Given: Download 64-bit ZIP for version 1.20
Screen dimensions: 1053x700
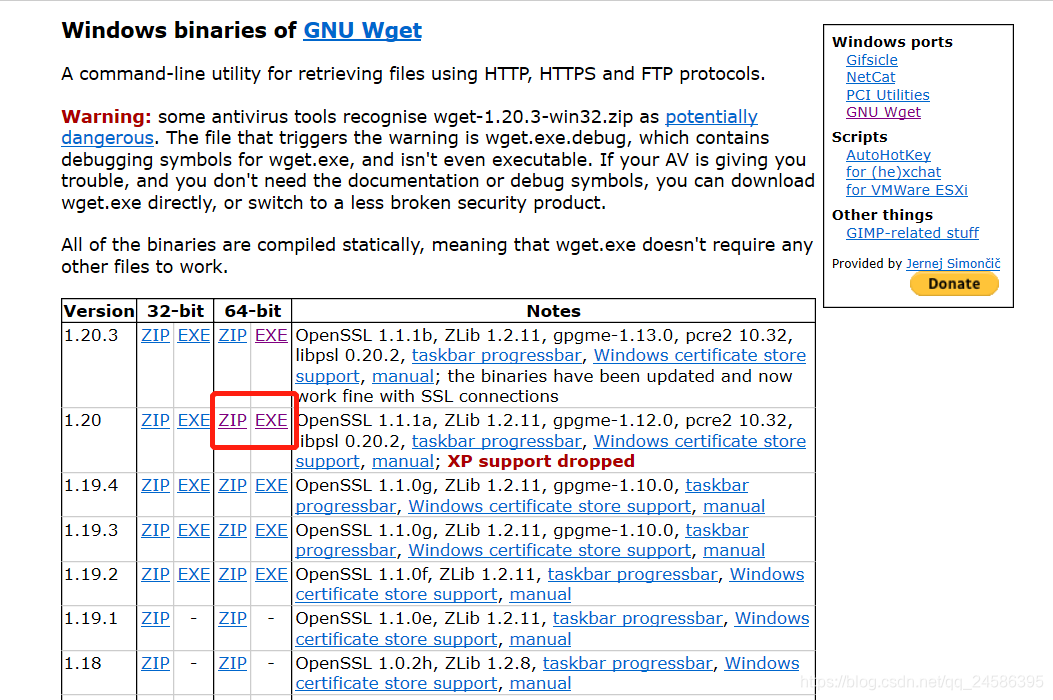Looking at the screenshot, I should pos(232,421).
